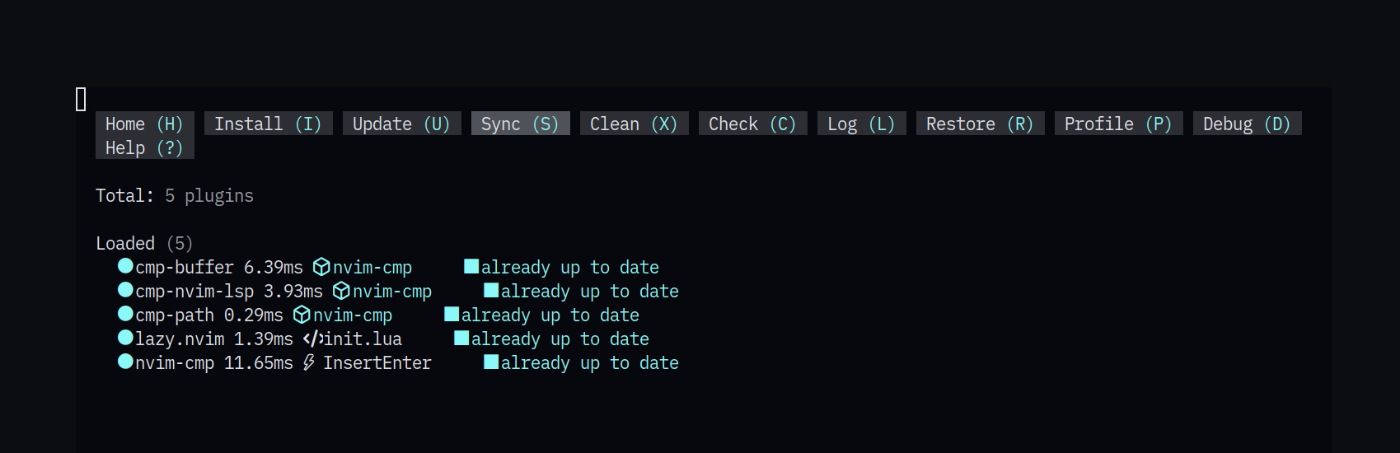The height and width of the screenshot is (453, 1400).
Task: Click the 6.39ms load time
Action: point(273,267)
